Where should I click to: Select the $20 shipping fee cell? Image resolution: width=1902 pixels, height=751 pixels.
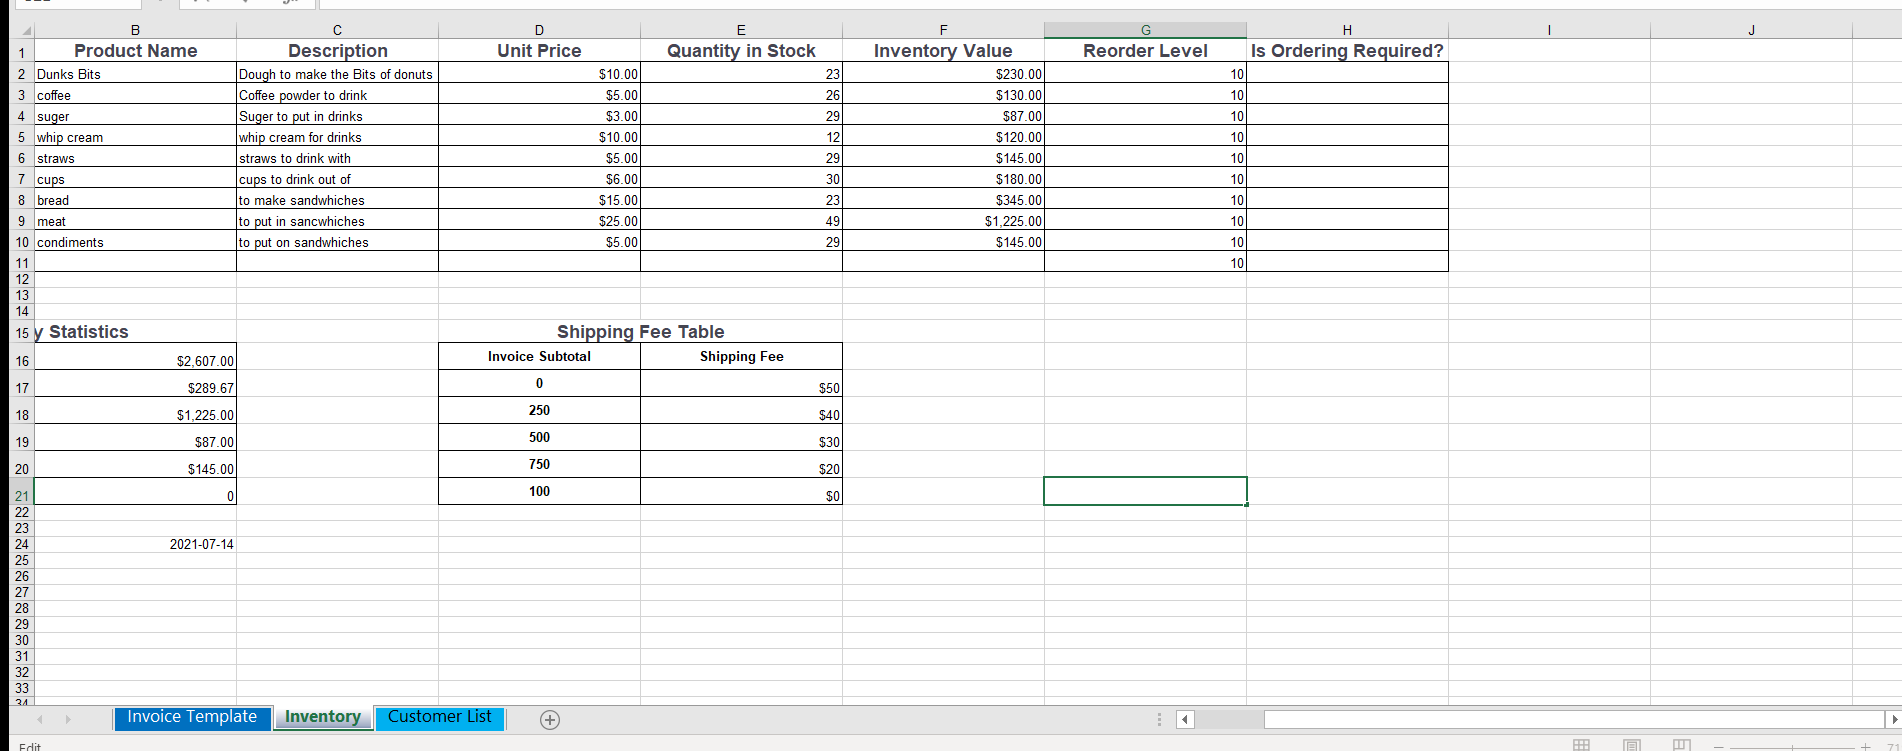741,465
